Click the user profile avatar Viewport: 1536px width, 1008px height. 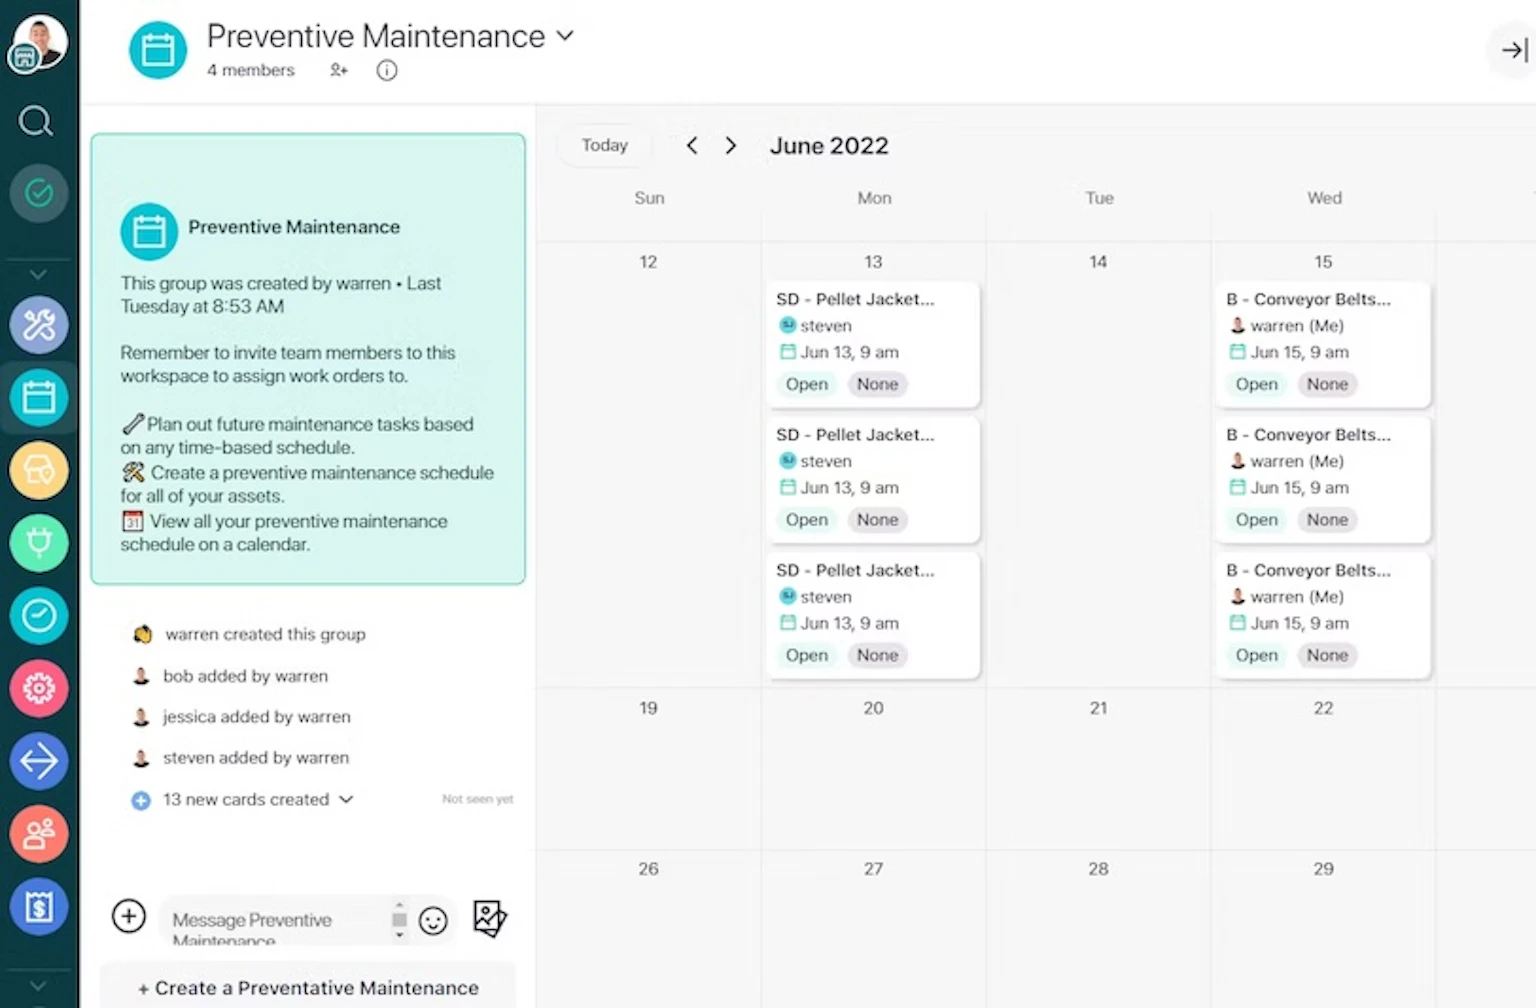click(x=38, y=43)
